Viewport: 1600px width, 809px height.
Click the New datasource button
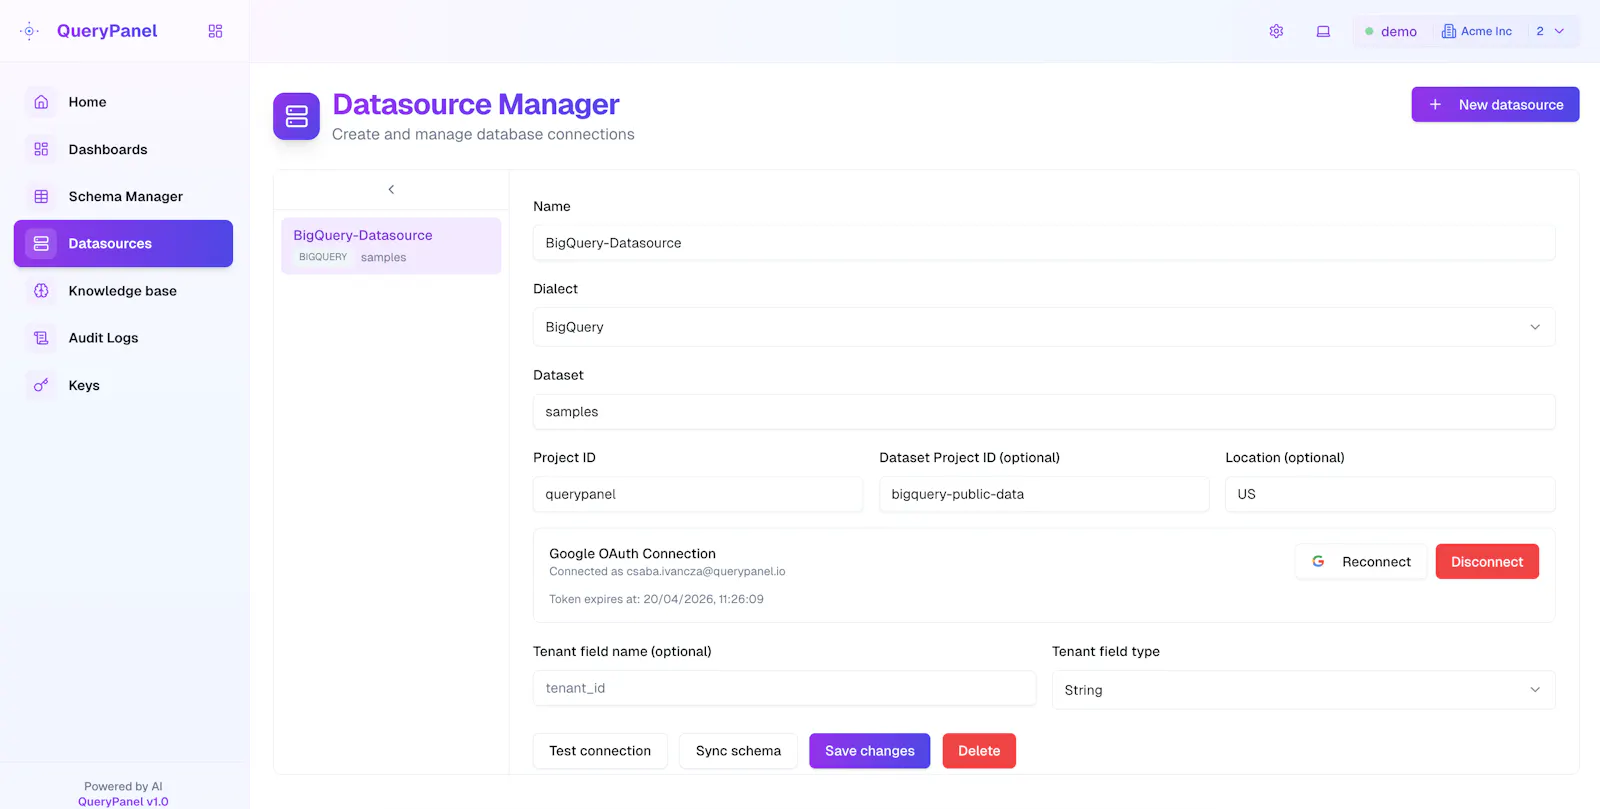click(x=1495, y=104)
